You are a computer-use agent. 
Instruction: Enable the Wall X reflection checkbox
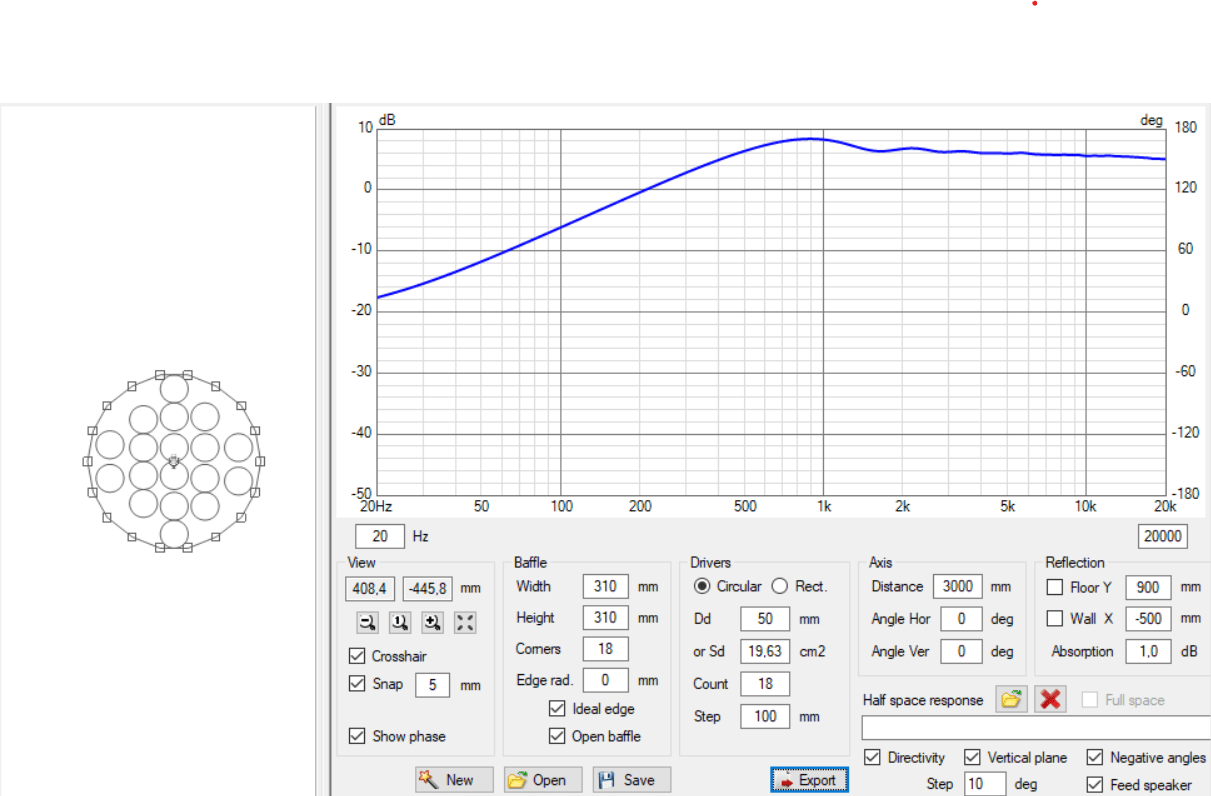(1054, 618)
